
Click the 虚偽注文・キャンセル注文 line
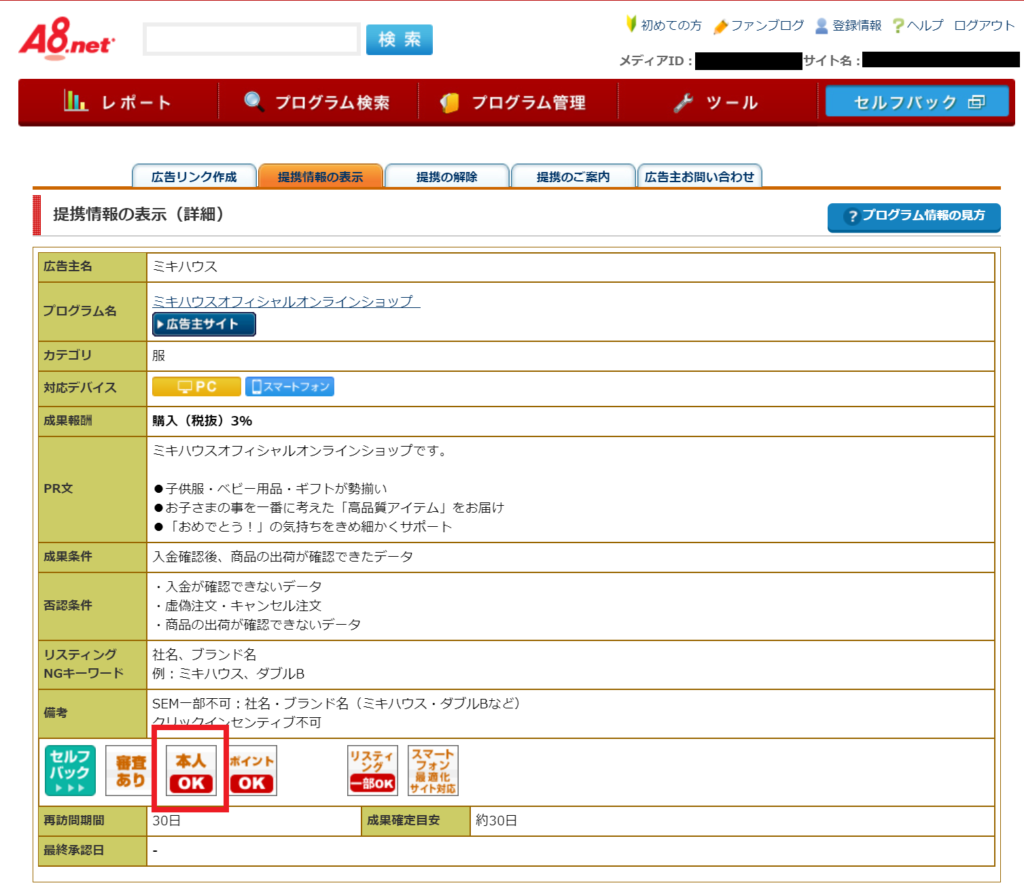point(237,605)
